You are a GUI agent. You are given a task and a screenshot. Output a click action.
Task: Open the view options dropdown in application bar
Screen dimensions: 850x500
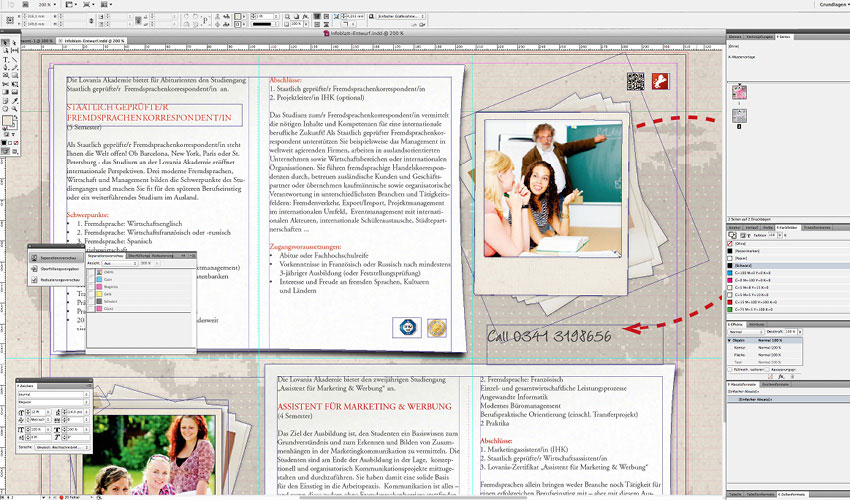pyautogui.click(x=71, y=4)
